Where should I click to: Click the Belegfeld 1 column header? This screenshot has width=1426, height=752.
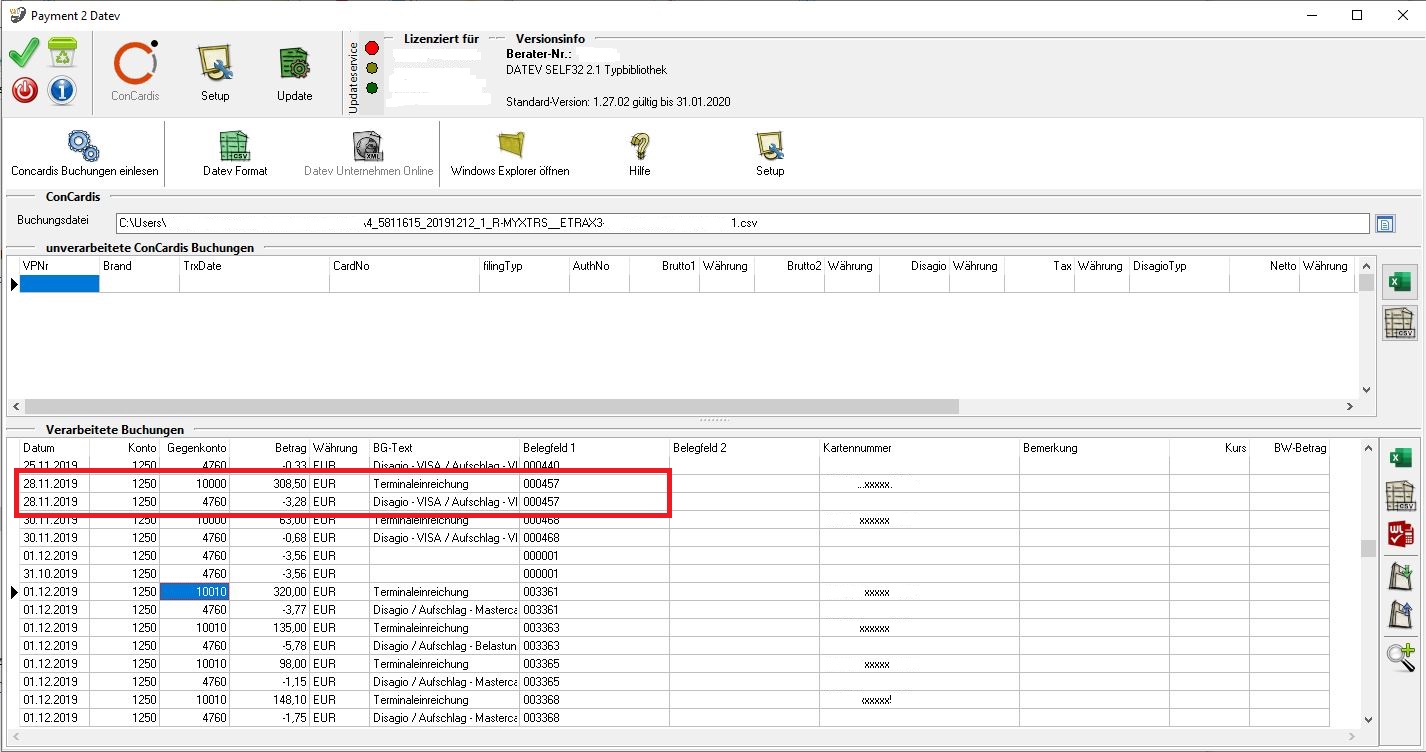(x=595, y=448)
